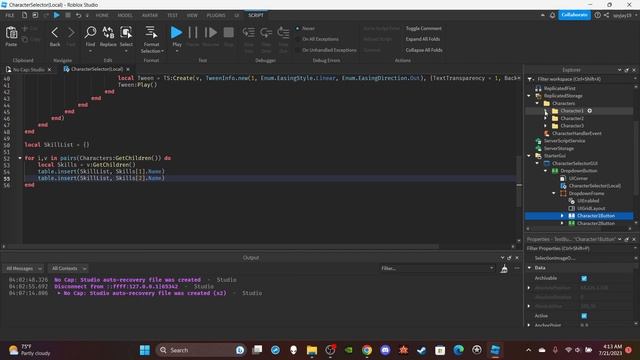Screen dimensions: 640x360
Task: Expand the Character3 folder
Action: (546, 126)
